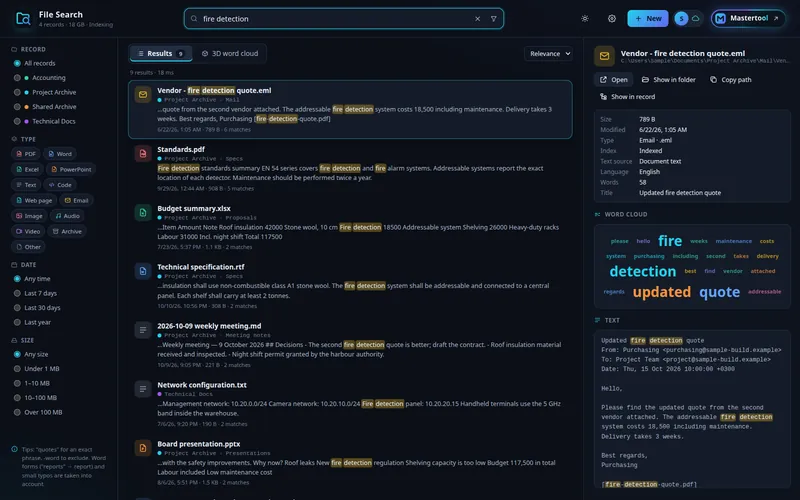This screenshot has width=800, height=500.
Task: Open Standards.pdf result title
Action: (x=181, y=149)
